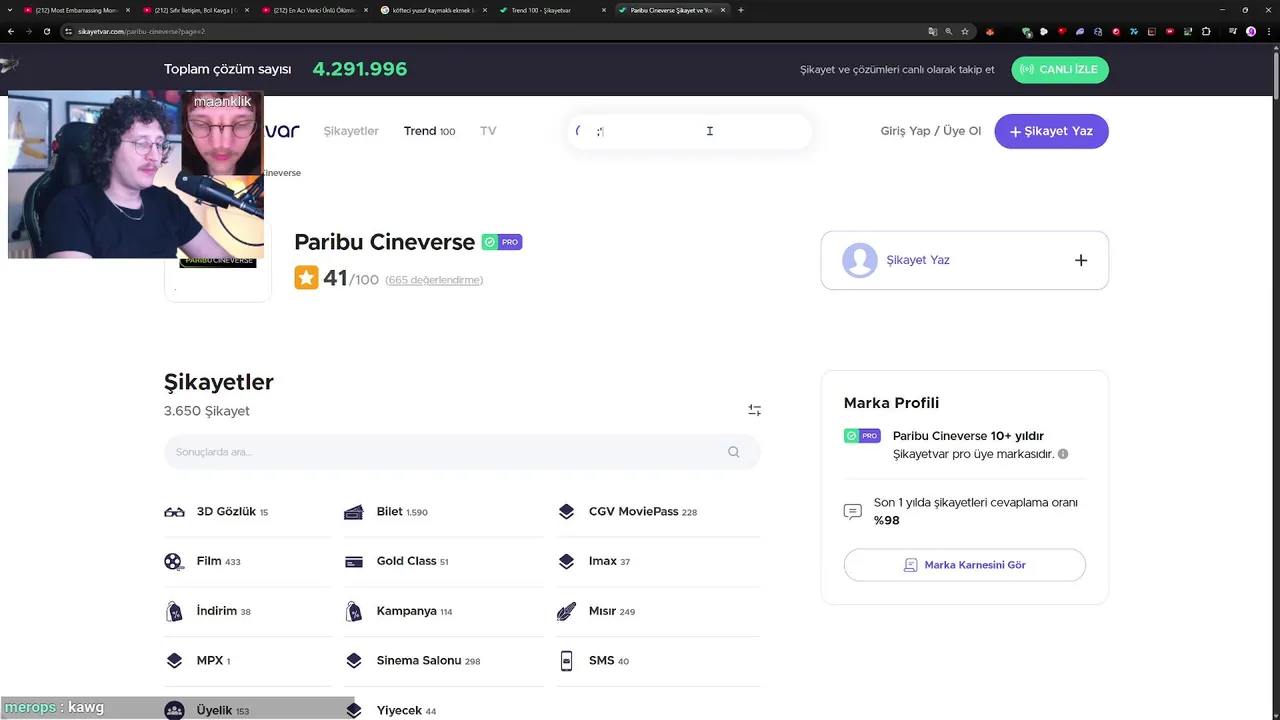Click the green CANLI İZLE button
1280x720 pixels.
(1060, 70)
